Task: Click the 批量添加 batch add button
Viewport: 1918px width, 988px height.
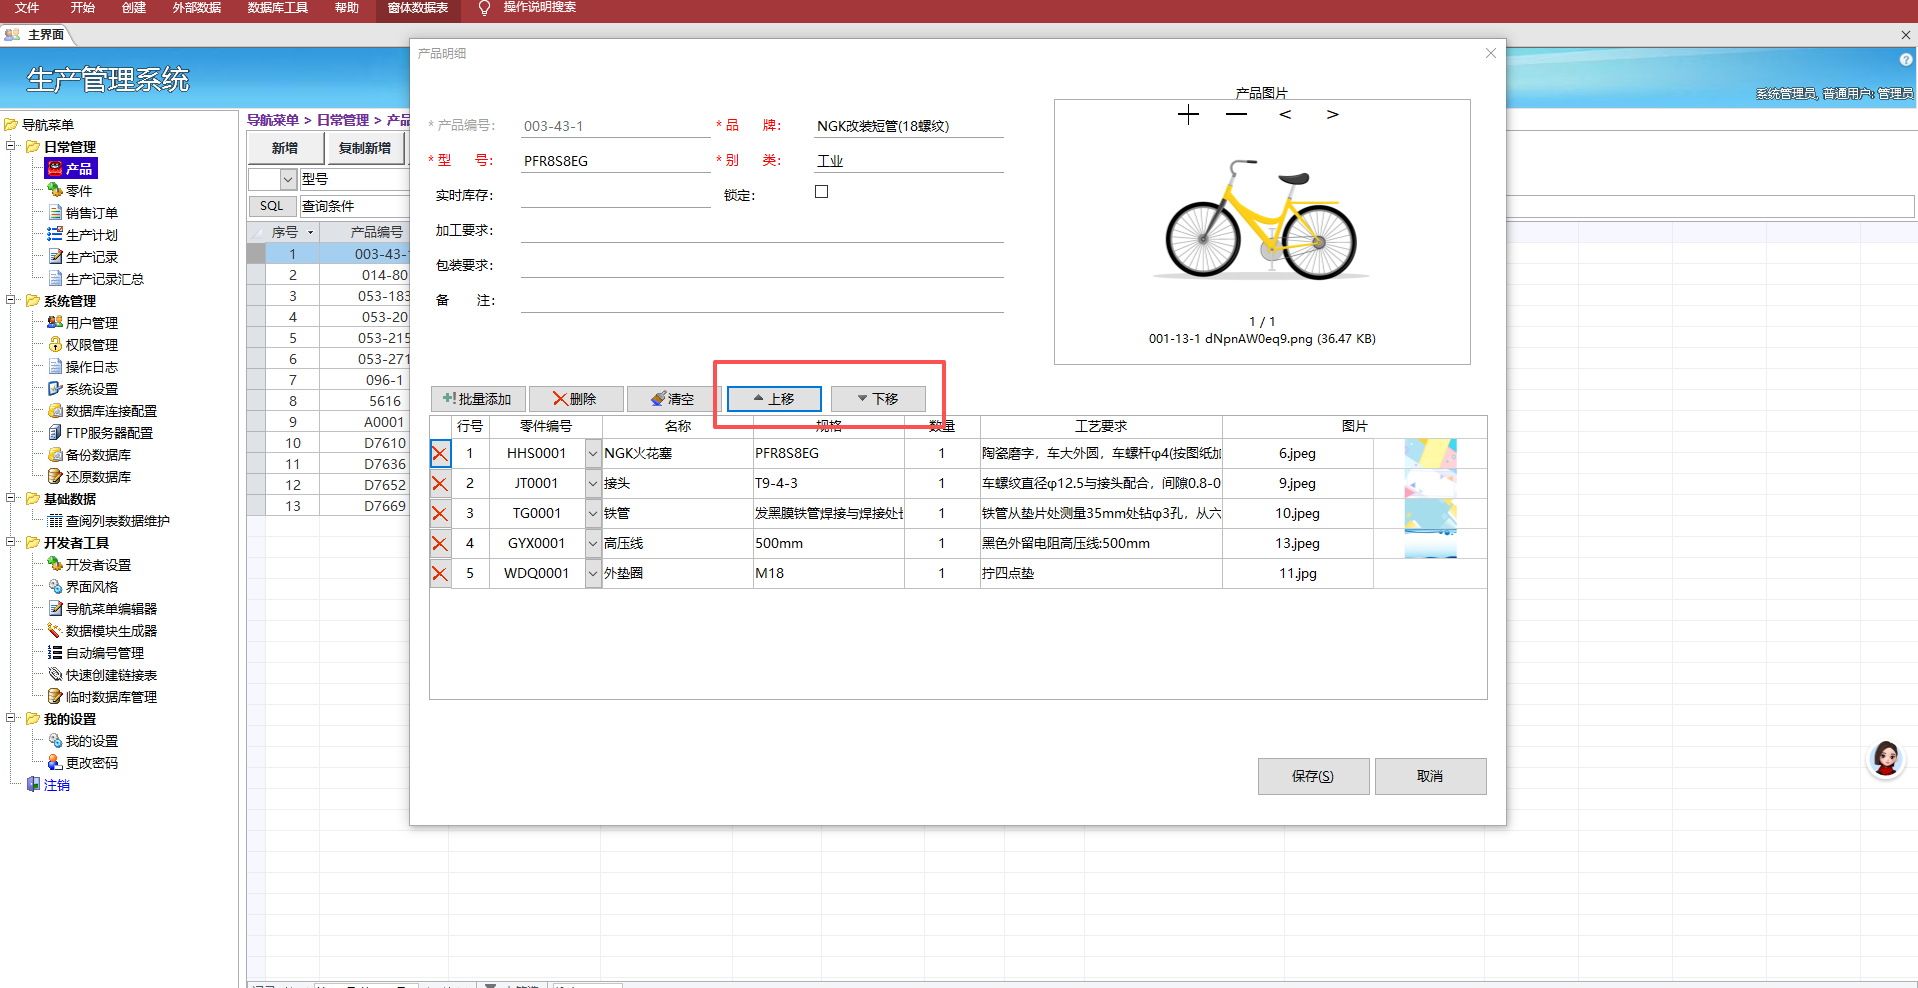Action: (x=478, y=399)
